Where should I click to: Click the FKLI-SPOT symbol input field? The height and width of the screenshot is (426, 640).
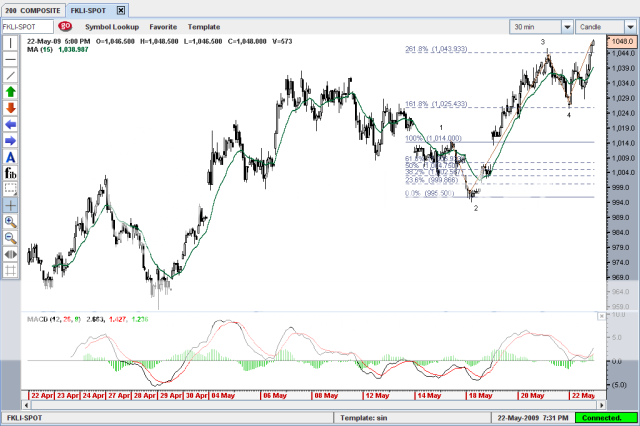pos(26,26)
